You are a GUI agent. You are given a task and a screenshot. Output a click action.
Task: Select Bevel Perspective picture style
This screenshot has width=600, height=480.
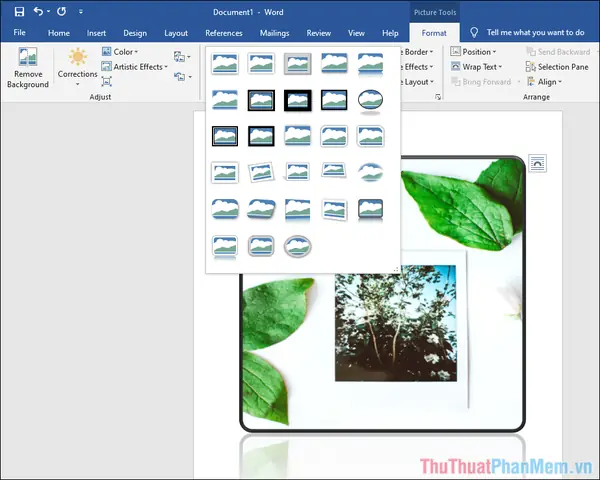pyautogui.click(x=261, y=209)
